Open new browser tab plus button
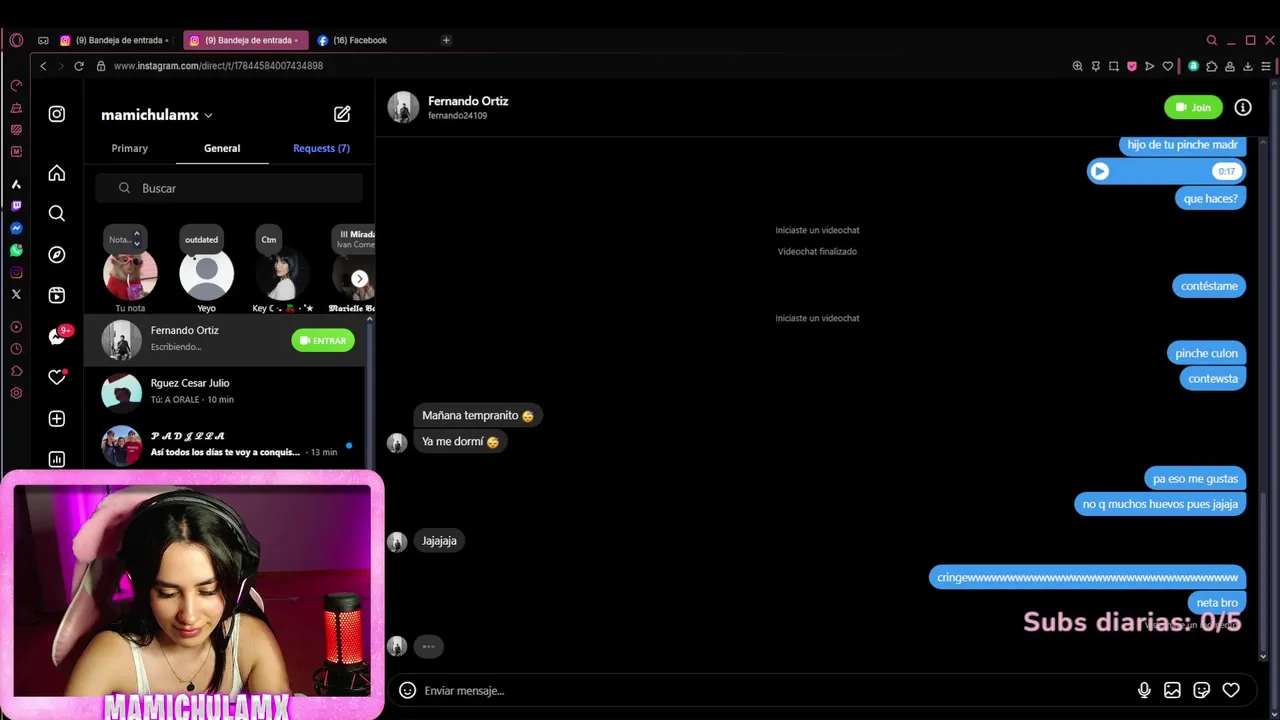The height and width of the screenshot is (720, 1280). 446,40
